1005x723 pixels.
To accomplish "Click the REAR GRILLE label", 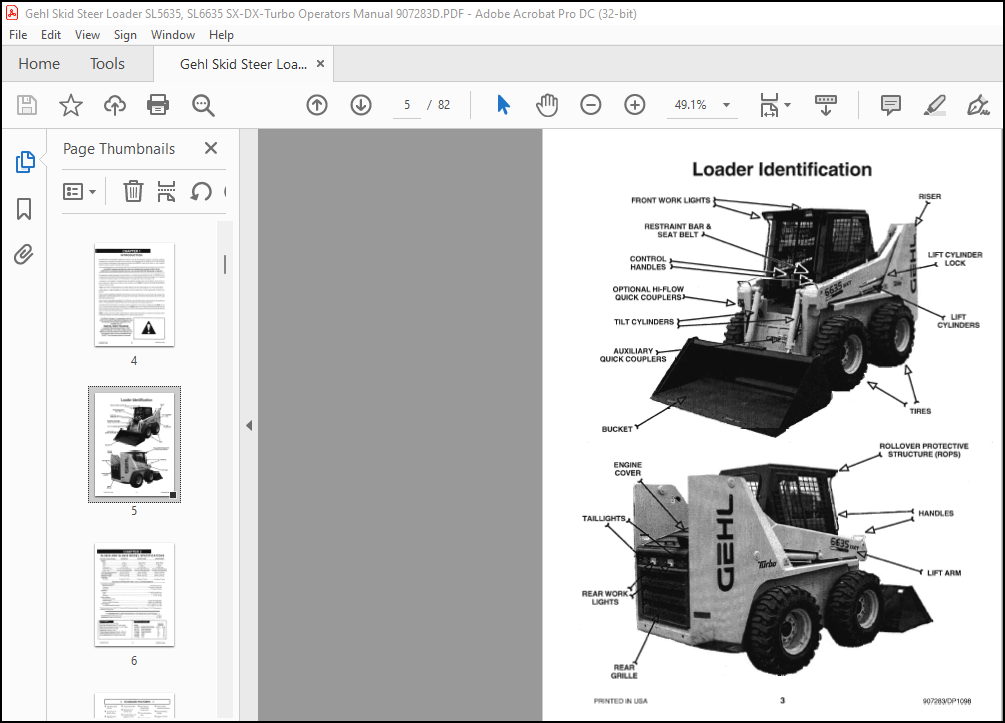I will pos(624,671).
